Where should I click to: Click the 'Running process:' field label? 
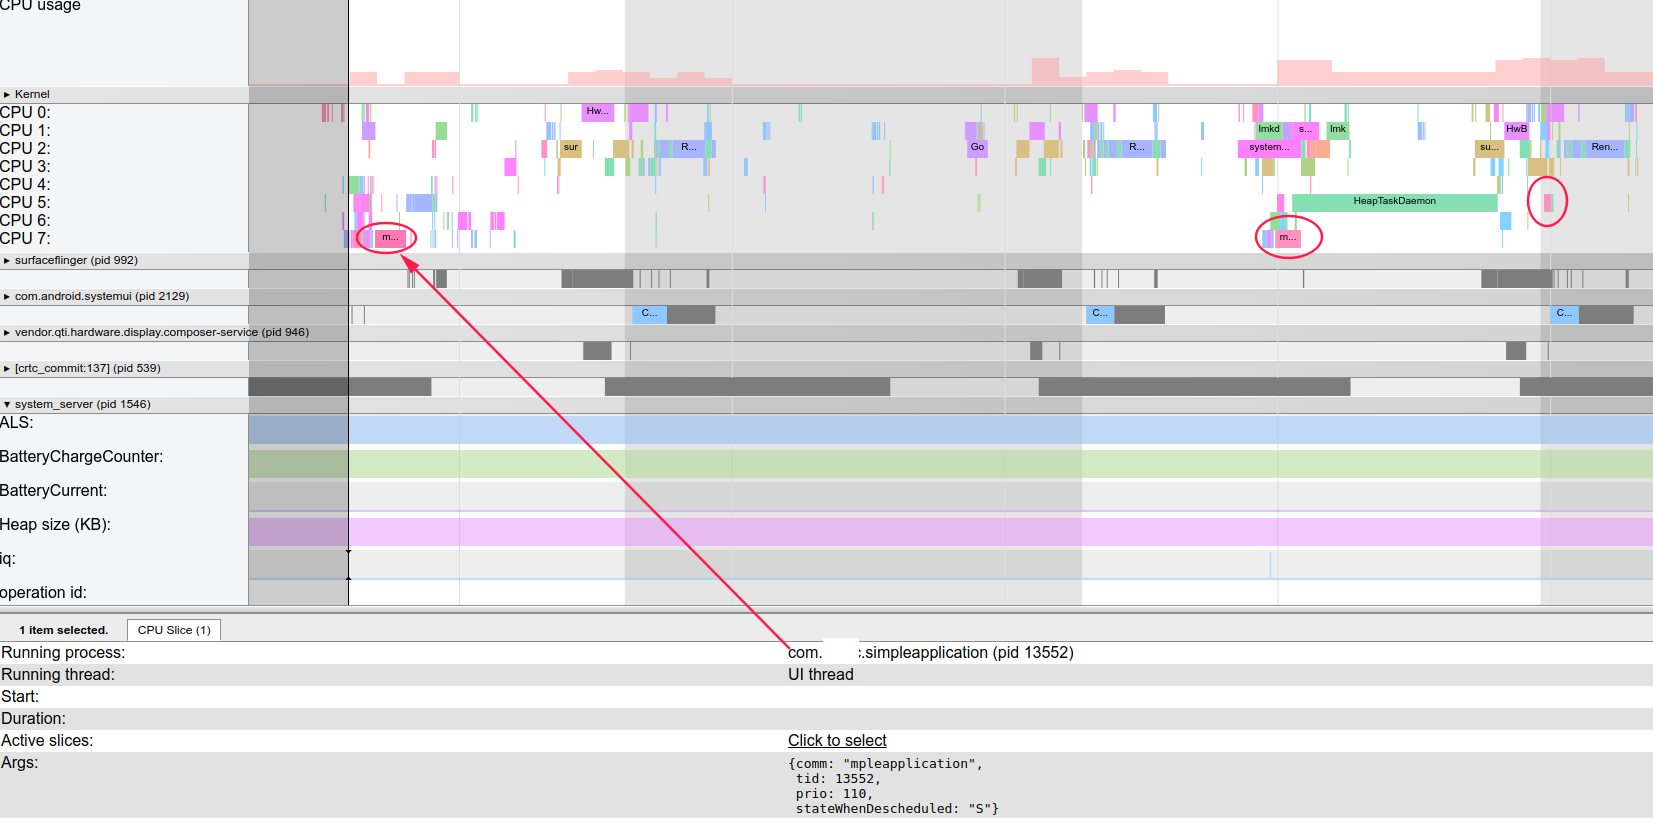point(63,653)
